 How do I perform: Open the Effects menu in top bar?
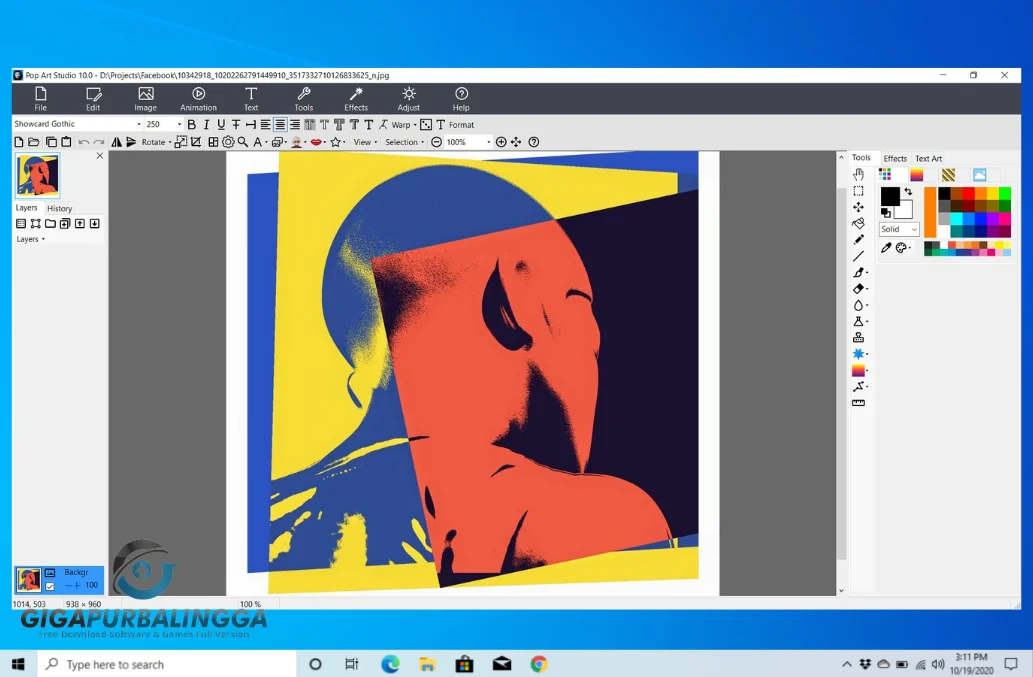[x=356, y=99]
